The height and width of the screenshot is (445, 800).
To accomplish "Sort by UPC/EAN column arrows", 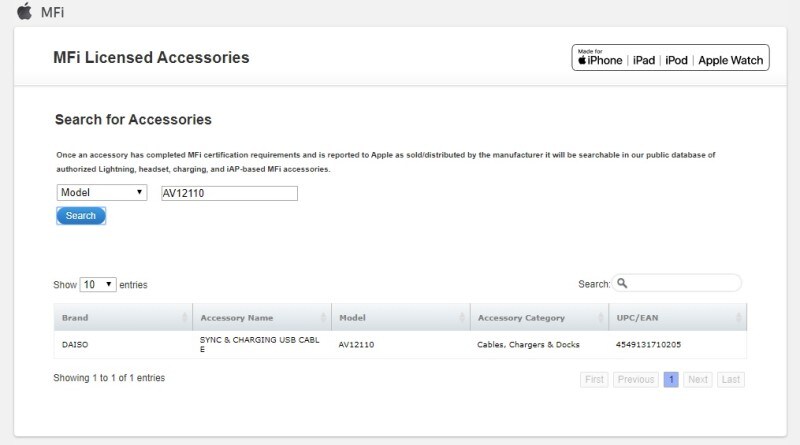I will (738, 318).
